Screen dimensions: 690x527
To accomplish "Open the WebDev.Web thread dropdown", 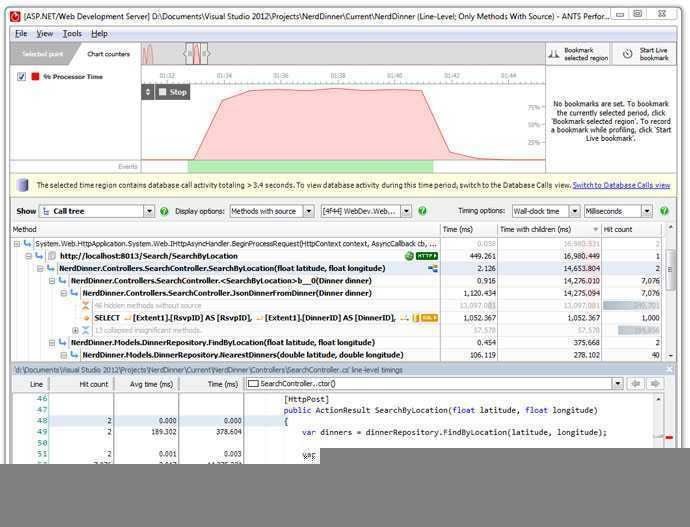I will [366, 211].
